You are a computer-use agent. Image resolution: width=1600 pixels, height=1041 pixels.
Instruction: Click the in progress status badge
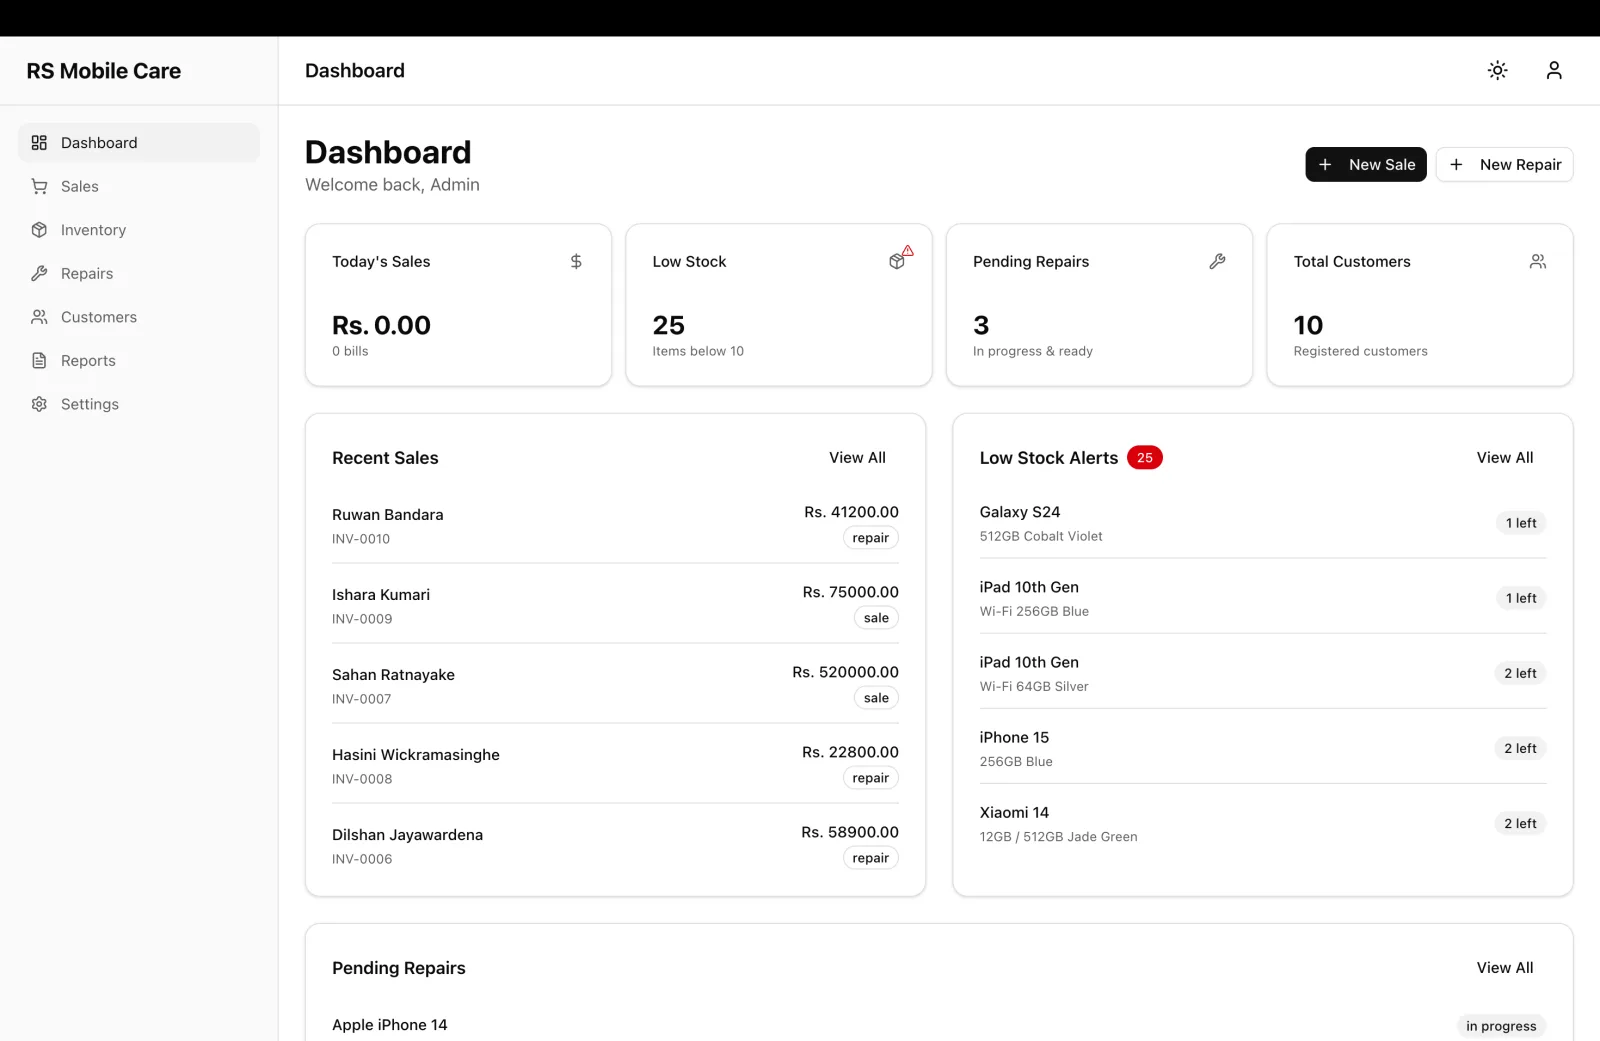(1501, 1026)
